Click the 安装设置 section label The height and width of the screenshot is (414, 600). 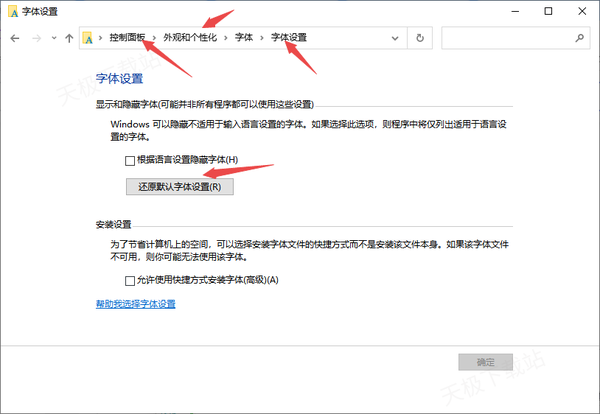(114, 225)
